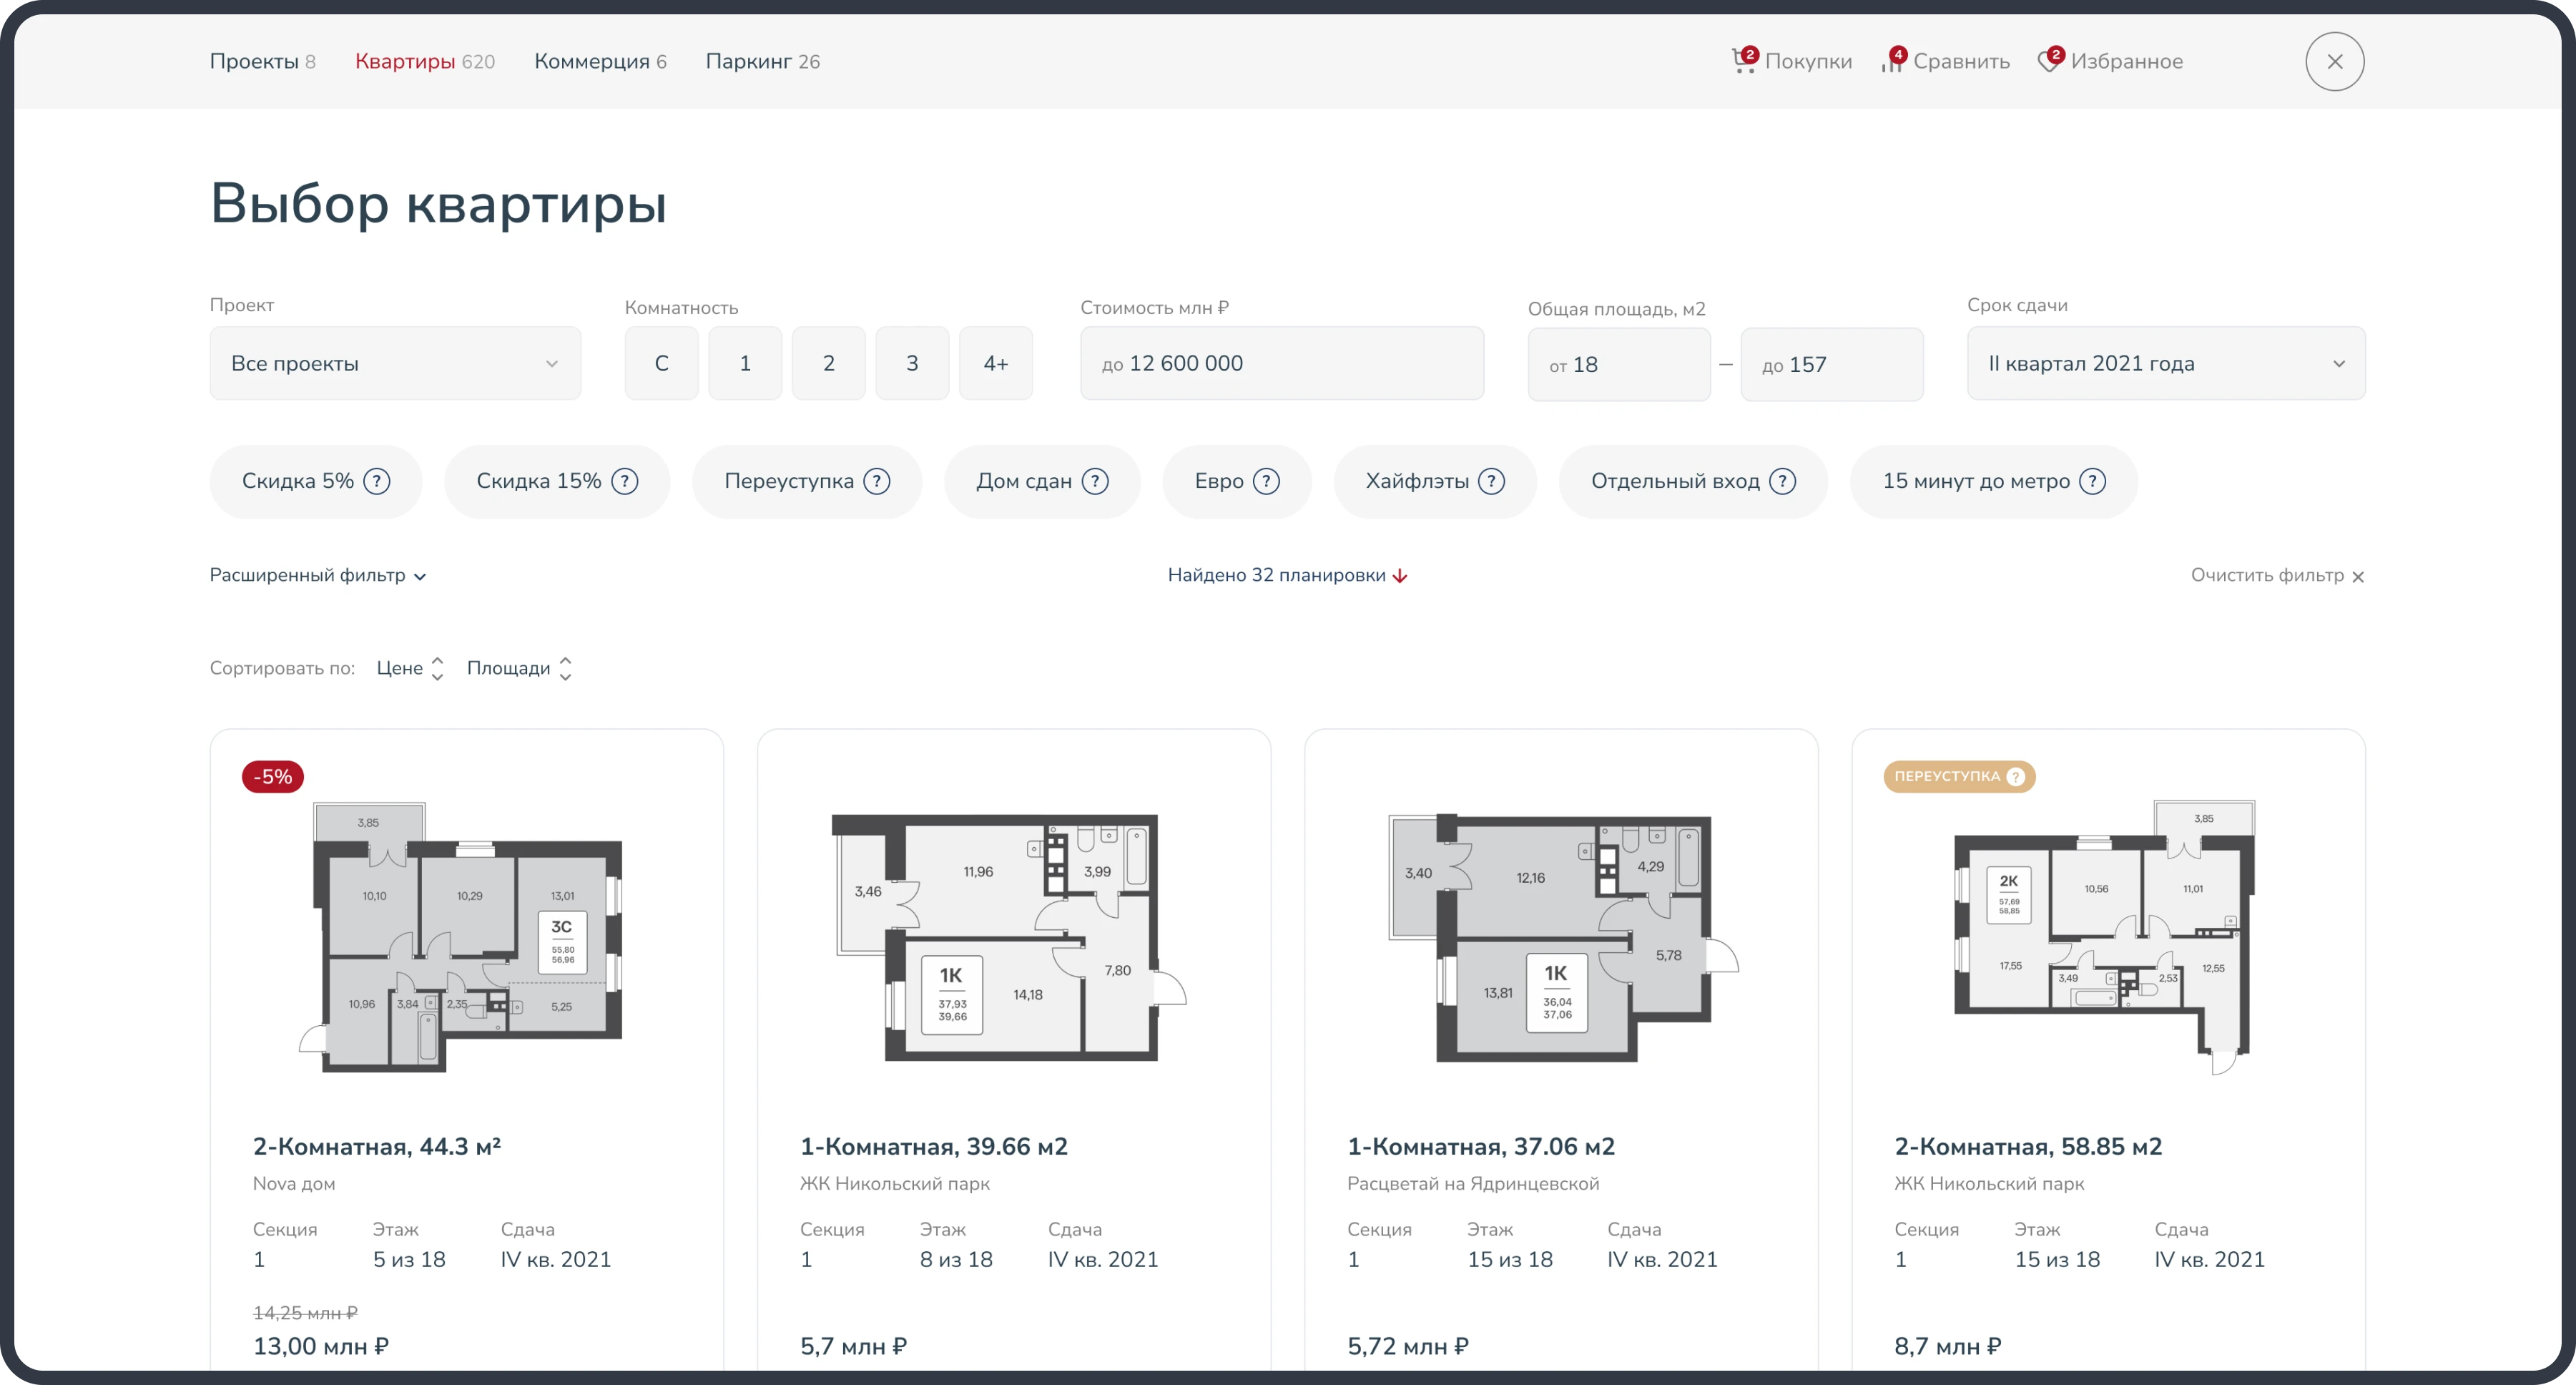2576x1385 pixels.
Task: Click Очистить фильтр to reset filters
Action: [x=2276, y=576]
